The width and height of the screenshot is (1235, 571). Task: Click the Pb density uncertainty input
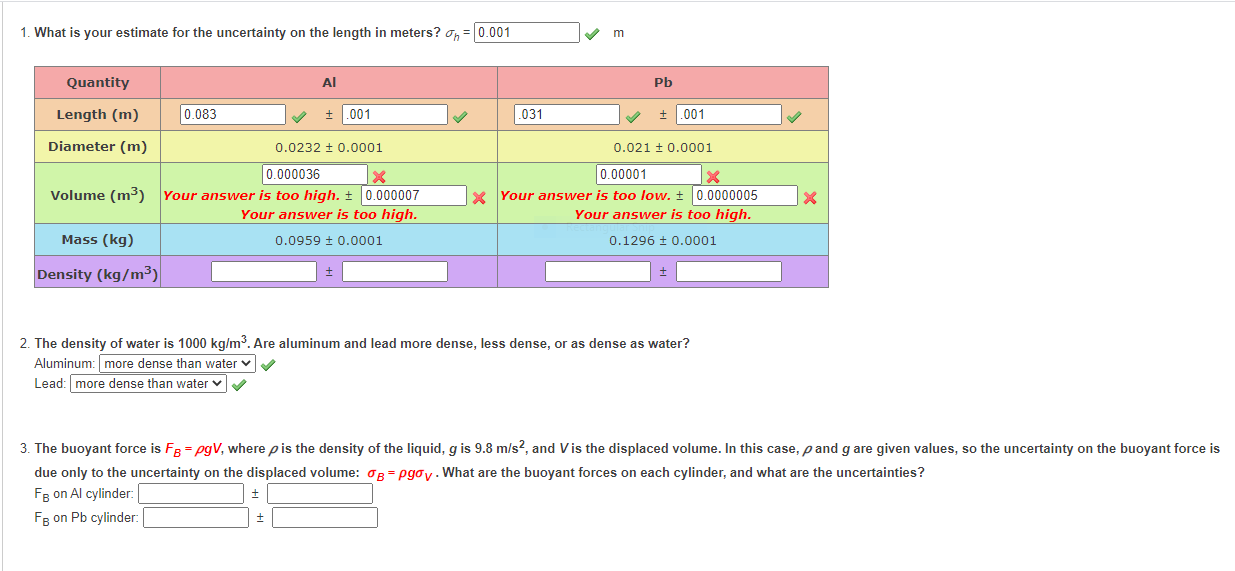729,271
